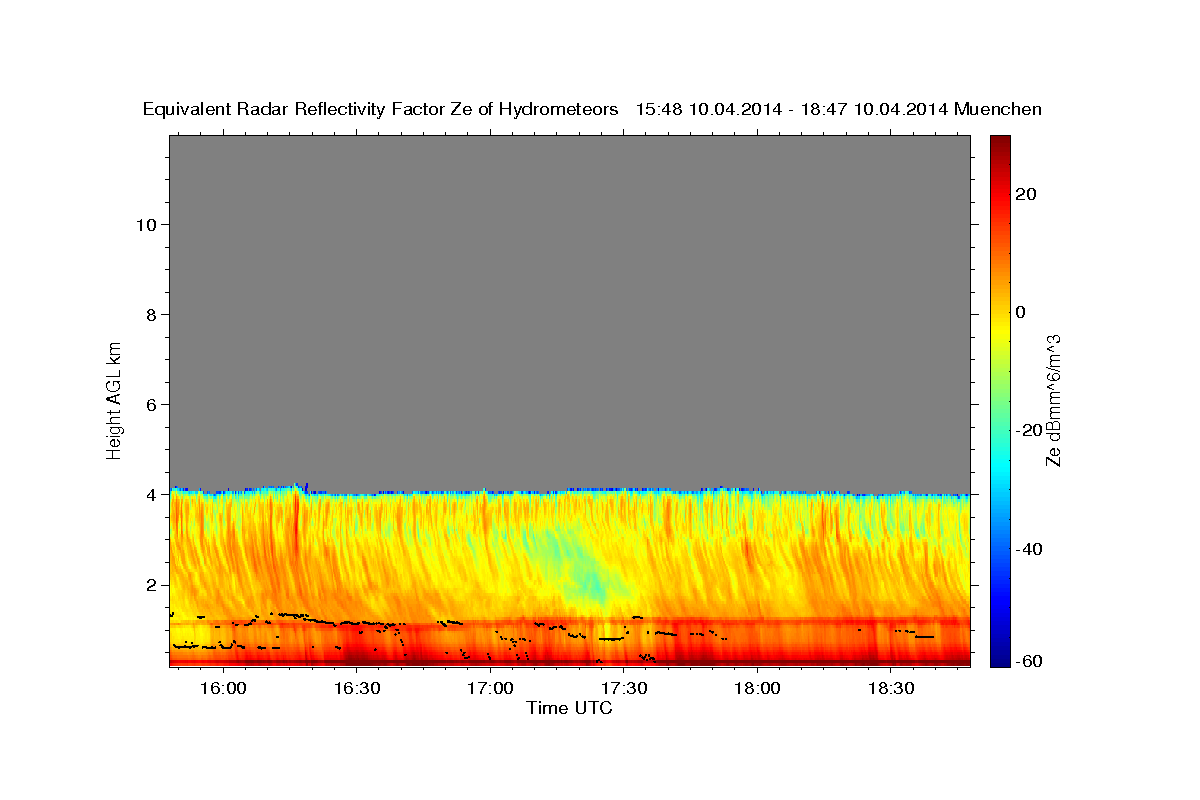The height and width of the screenshot is (800, 1200).
Task: Click the '17:00' time tick label
Action: click(x=490, y=689)
